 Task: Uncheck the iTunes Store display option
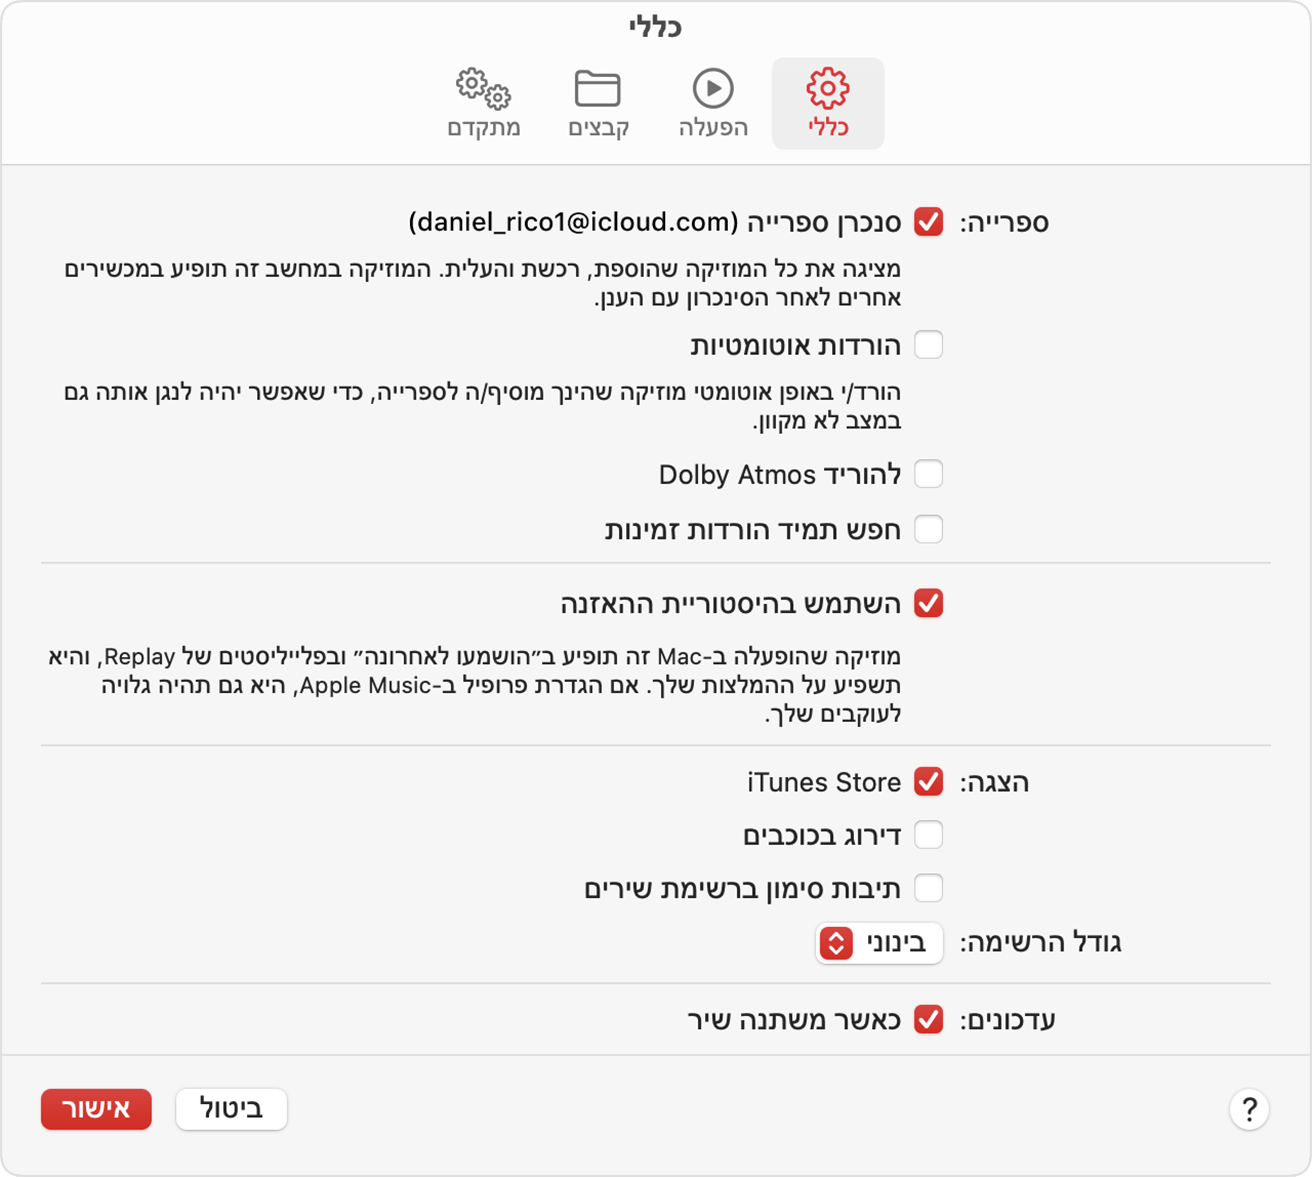click(929, 782)
